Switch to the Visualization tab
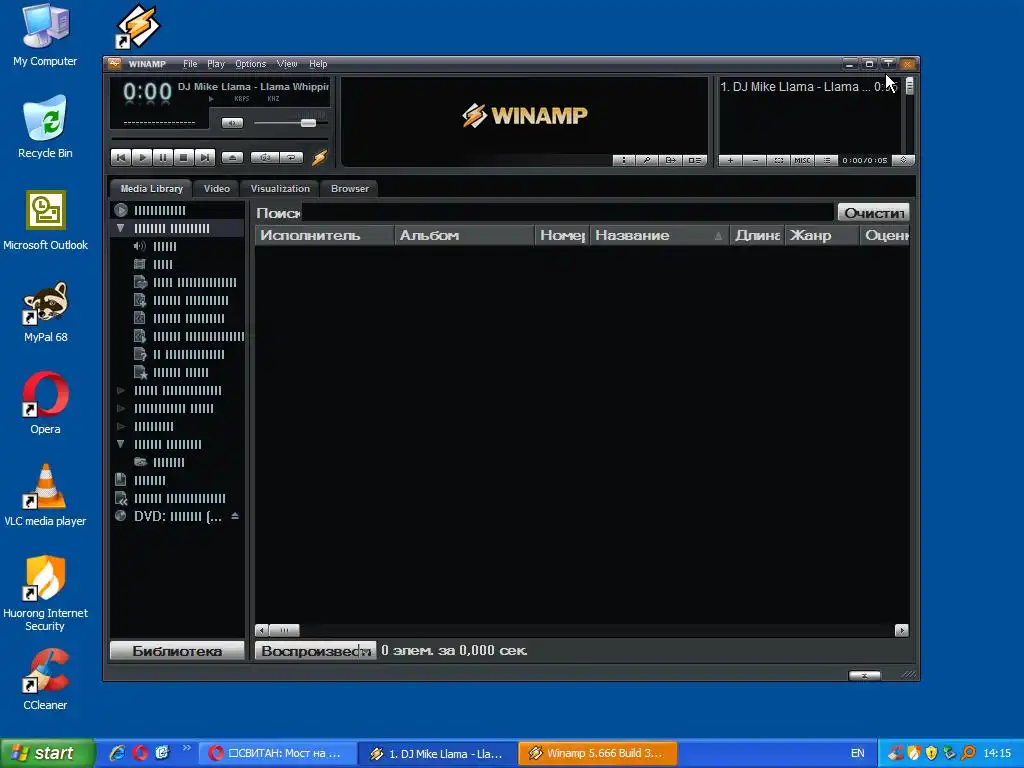 coord(280,188)
